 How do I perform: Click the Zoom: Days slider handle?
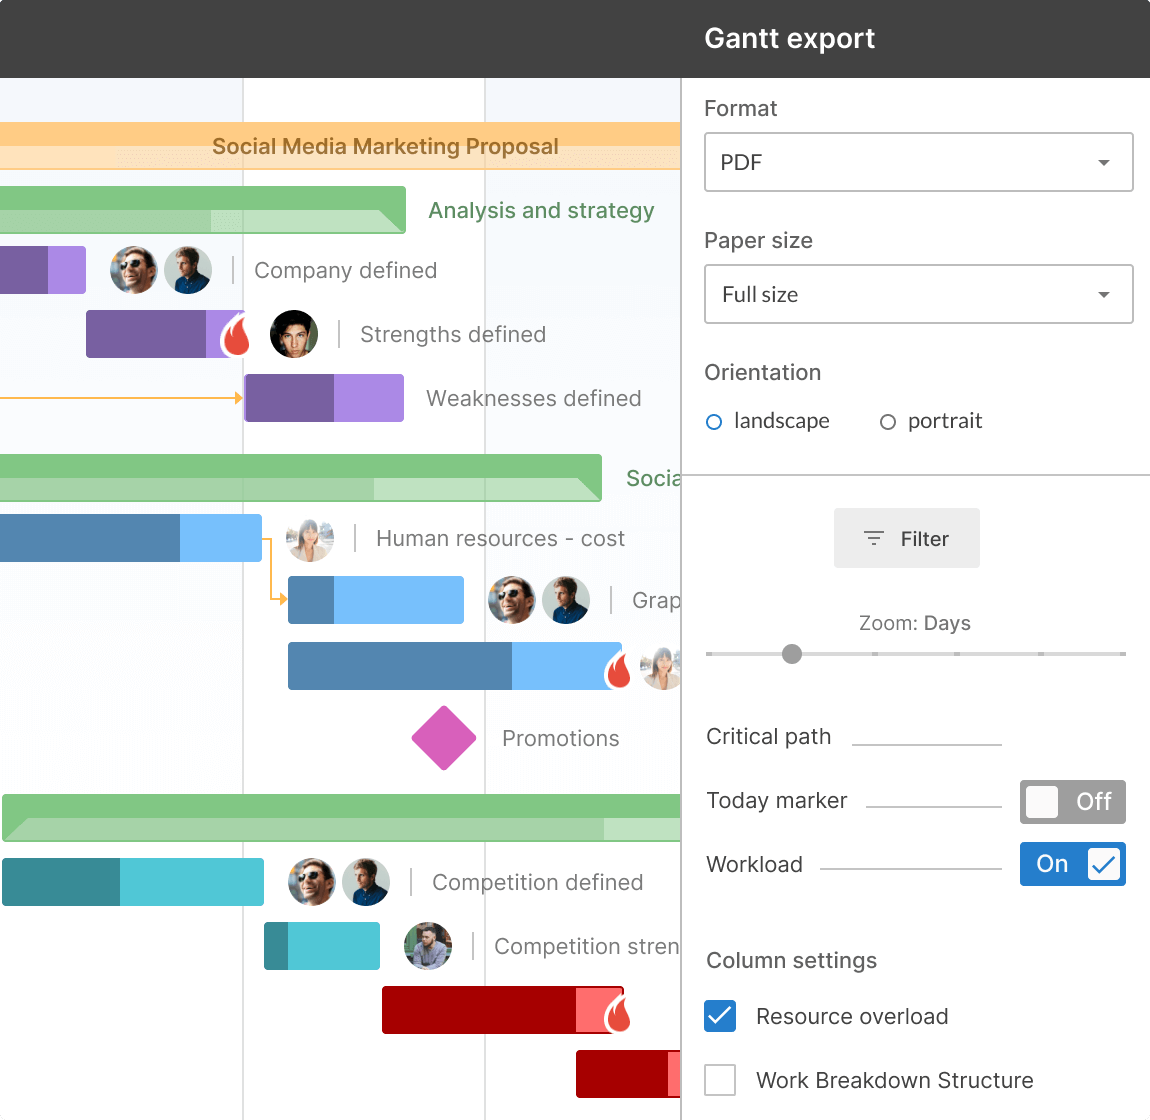click(792, 654)
